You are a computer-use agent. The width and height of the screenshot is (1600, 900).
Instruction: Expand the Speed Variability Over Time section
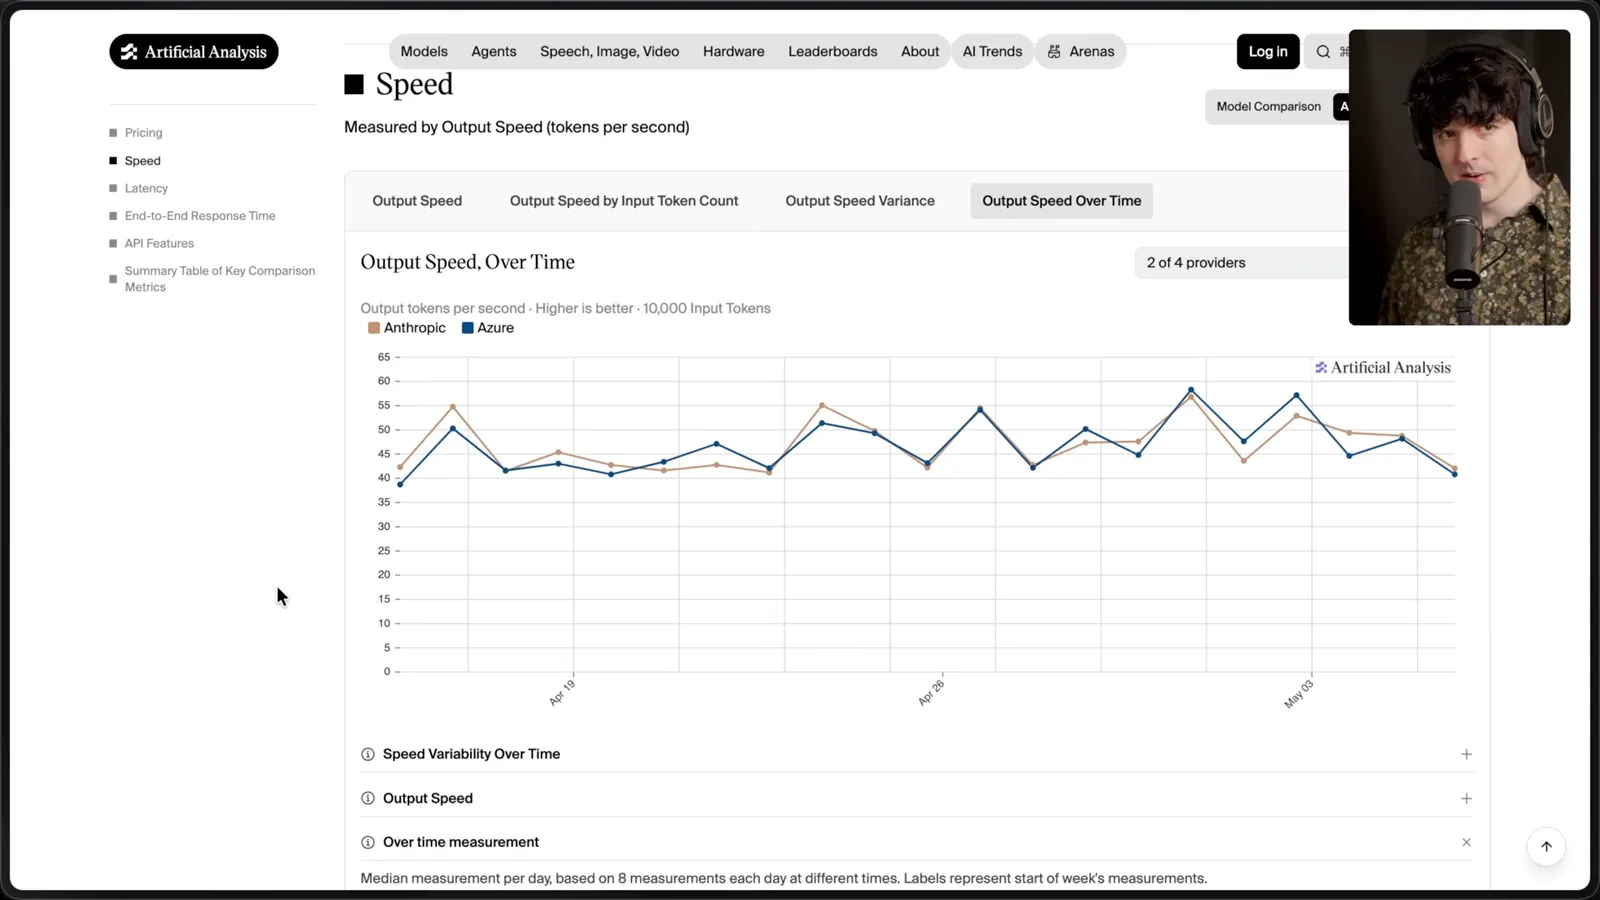click(1466, 754)
